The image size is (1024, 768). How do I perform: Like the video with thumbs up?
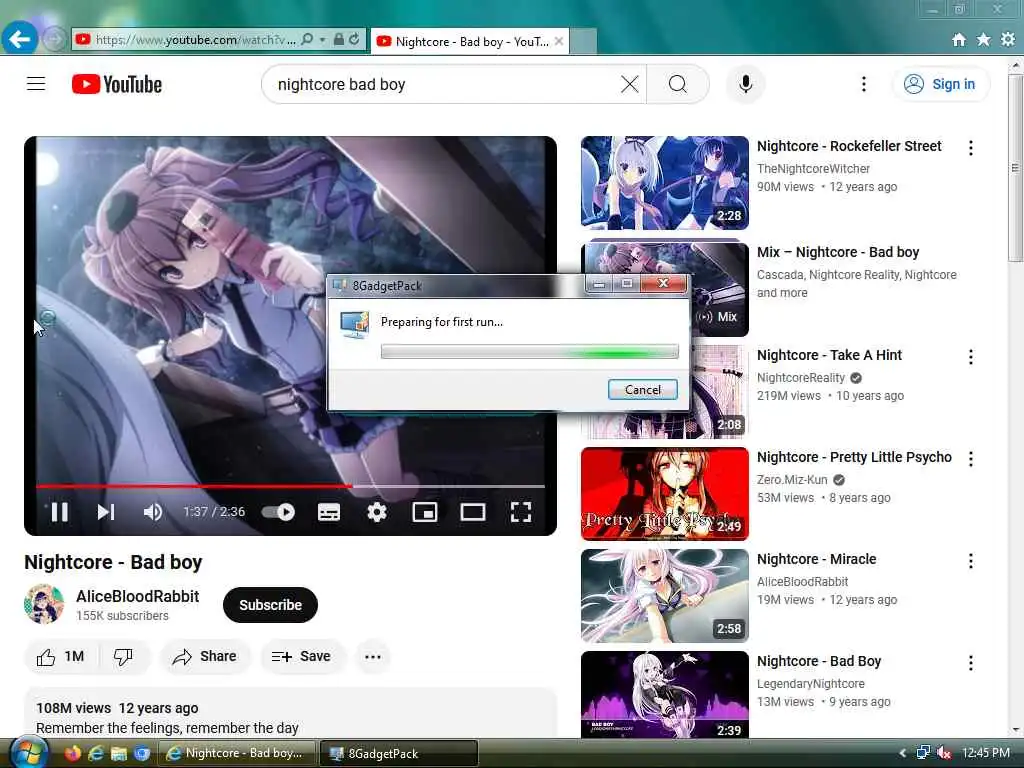[x=61, y=656]
